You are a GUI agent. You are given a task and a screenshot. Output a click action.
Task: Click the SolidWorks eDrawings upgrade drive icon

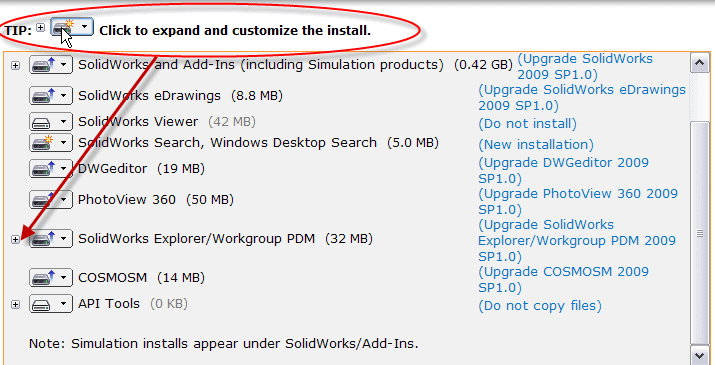click(45, 96)
